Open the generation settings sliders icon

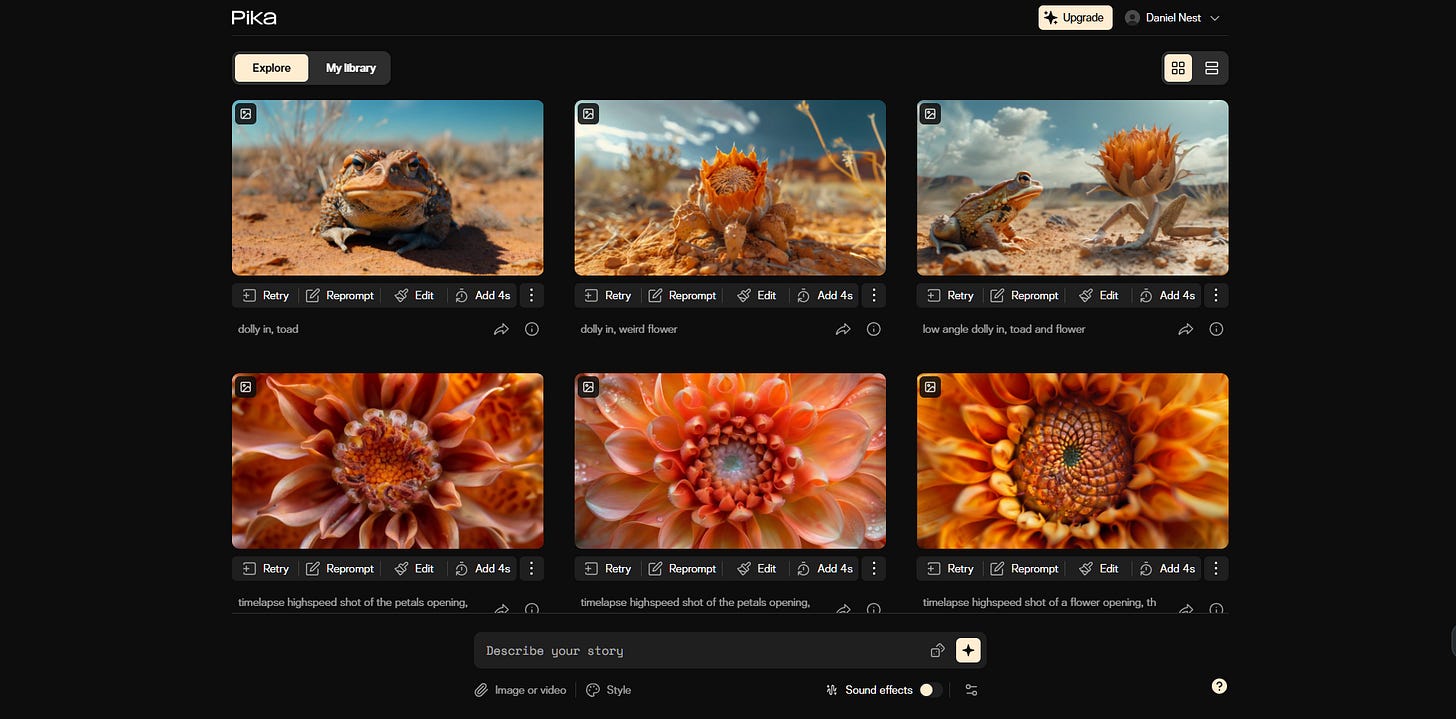tap(971, 690)
